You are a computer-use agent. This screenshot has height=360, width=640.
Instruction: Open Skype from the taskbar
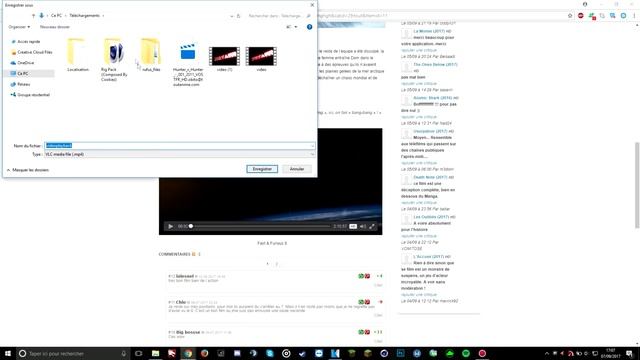270,353
